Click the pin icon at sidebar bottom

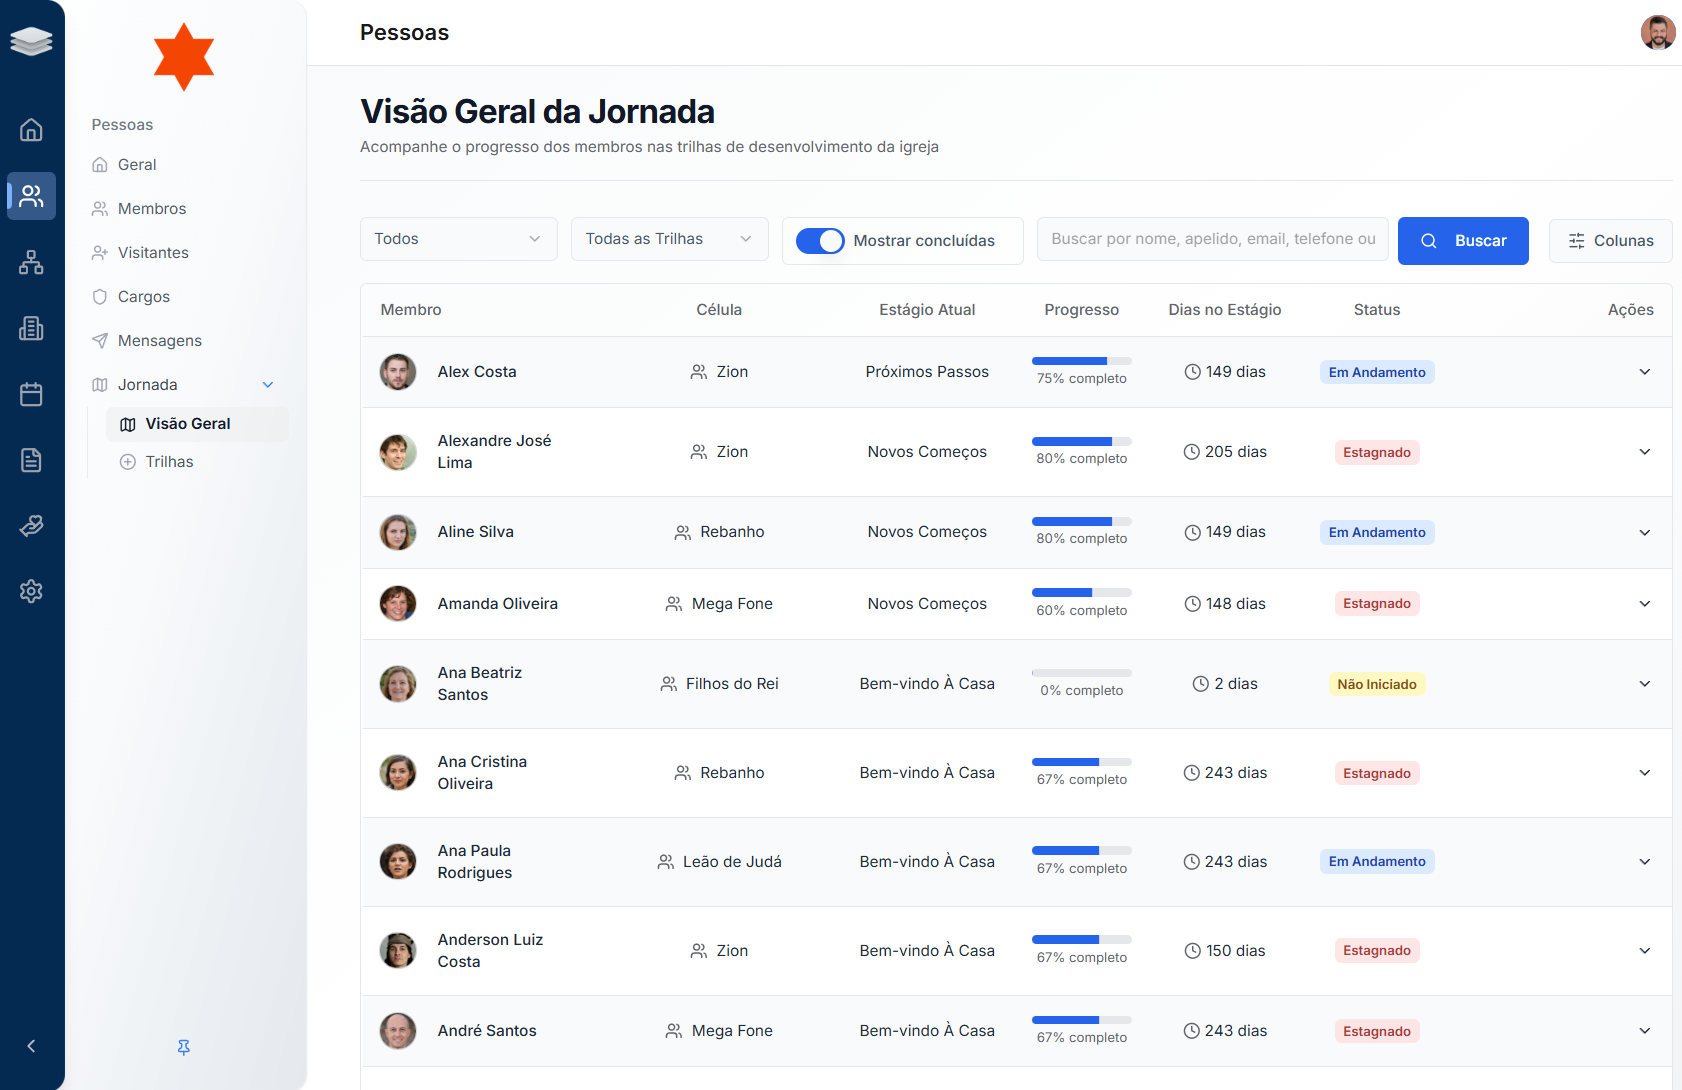(184, 1047)
